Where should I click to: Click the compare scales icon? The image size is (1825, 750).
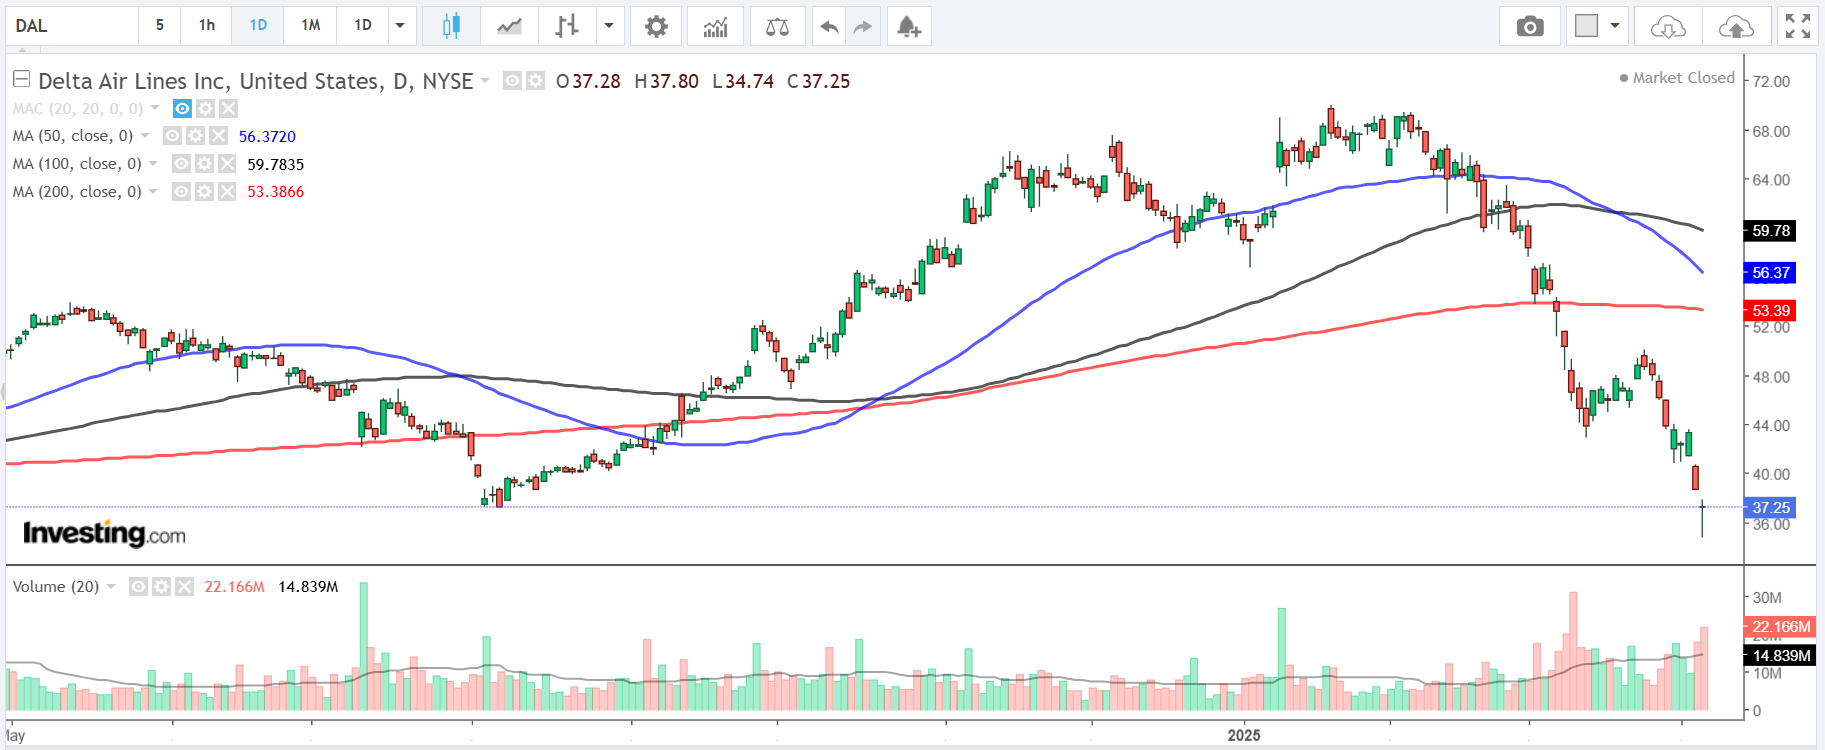pos(777,26)
